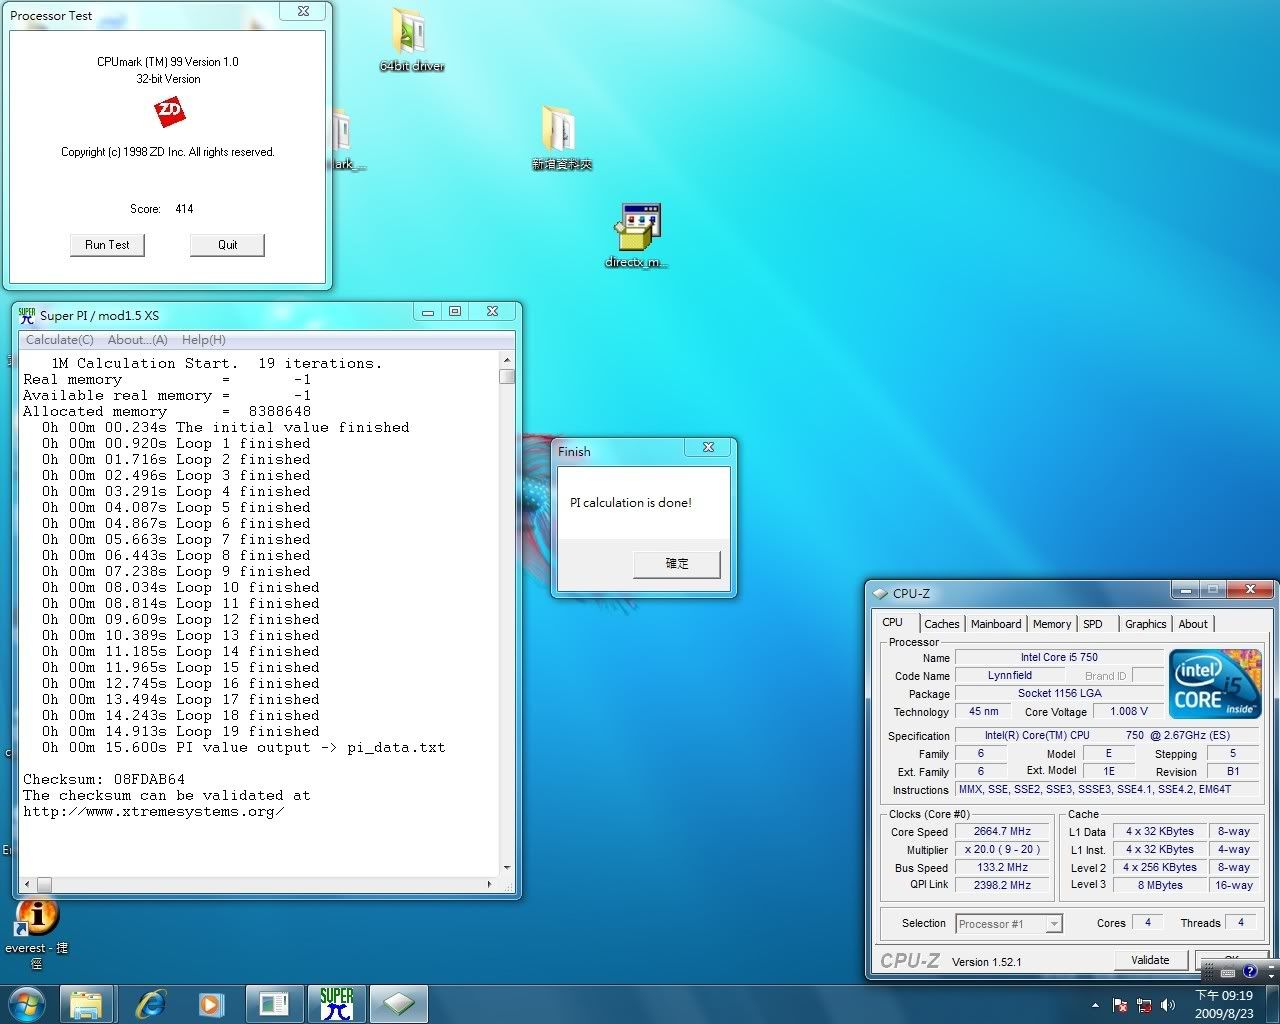This screenshot has height=1024, width=1280.
Task: Open Windows Media Player from taskbar
Action: [x=212, y=1004]
